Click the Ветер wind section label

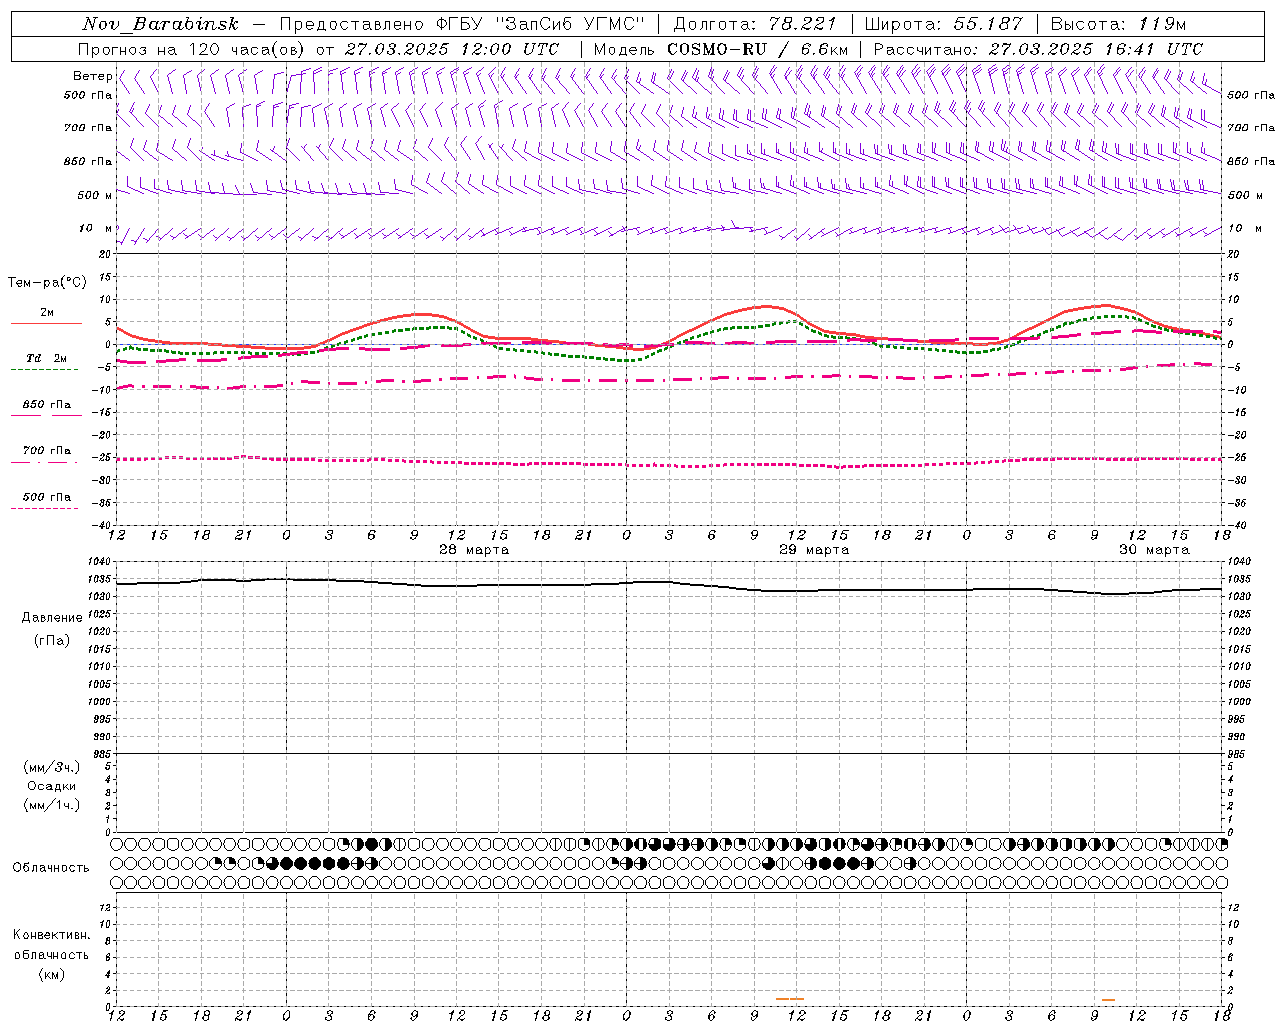92,76
